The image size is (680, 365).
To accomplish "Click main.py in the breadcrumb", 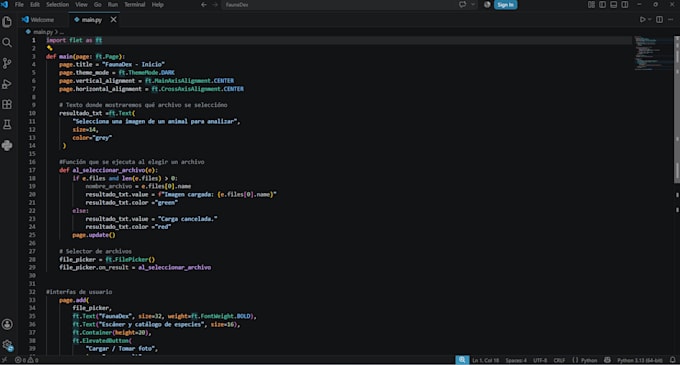I will coord(42,32).
